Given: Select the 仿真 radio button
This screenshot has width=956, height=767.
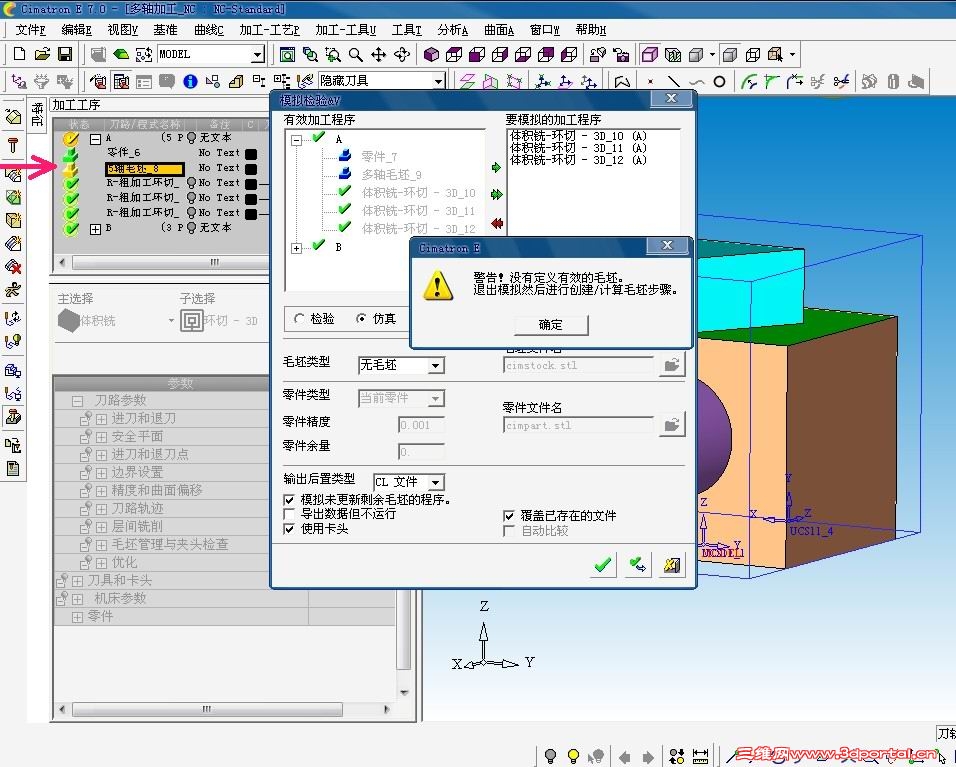Looking at the screenshot, I should point(362,318).
